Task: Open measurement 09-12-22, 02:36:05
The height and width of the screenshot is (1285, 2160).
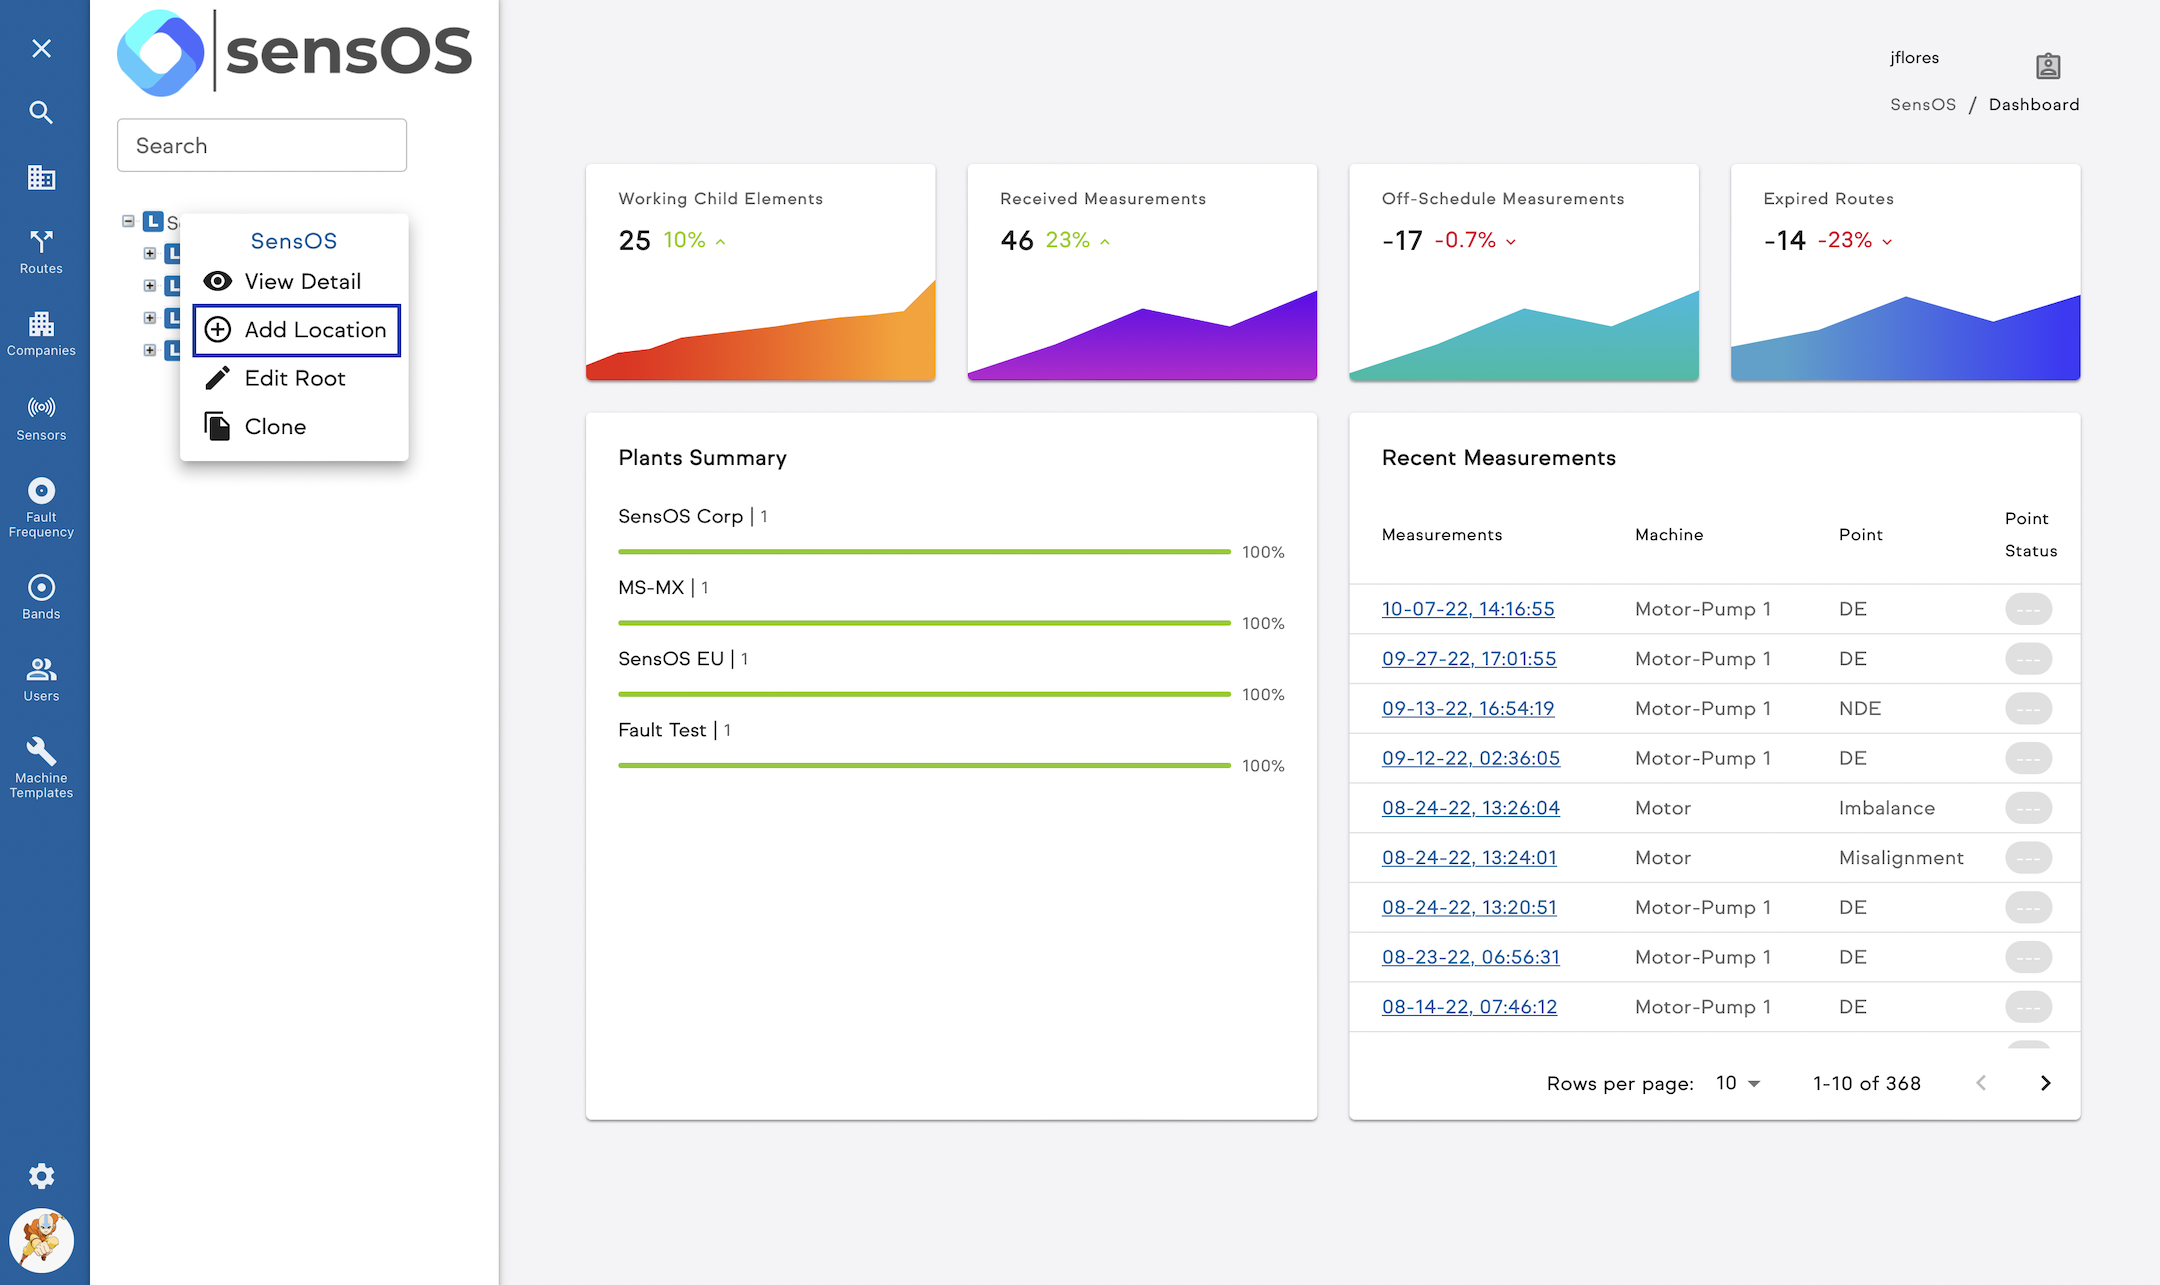Action: coord(1471,758)
